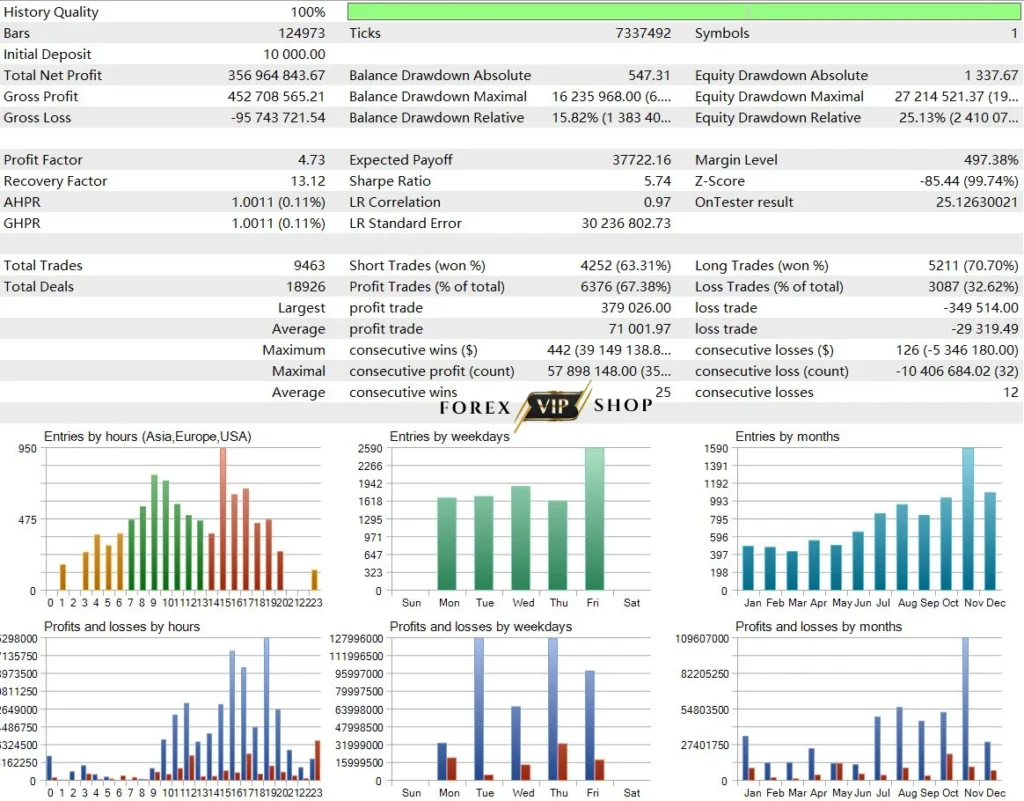
Task: Click the green History Quality progress bar
Action: pyautogui.click(x=684, y=11)
